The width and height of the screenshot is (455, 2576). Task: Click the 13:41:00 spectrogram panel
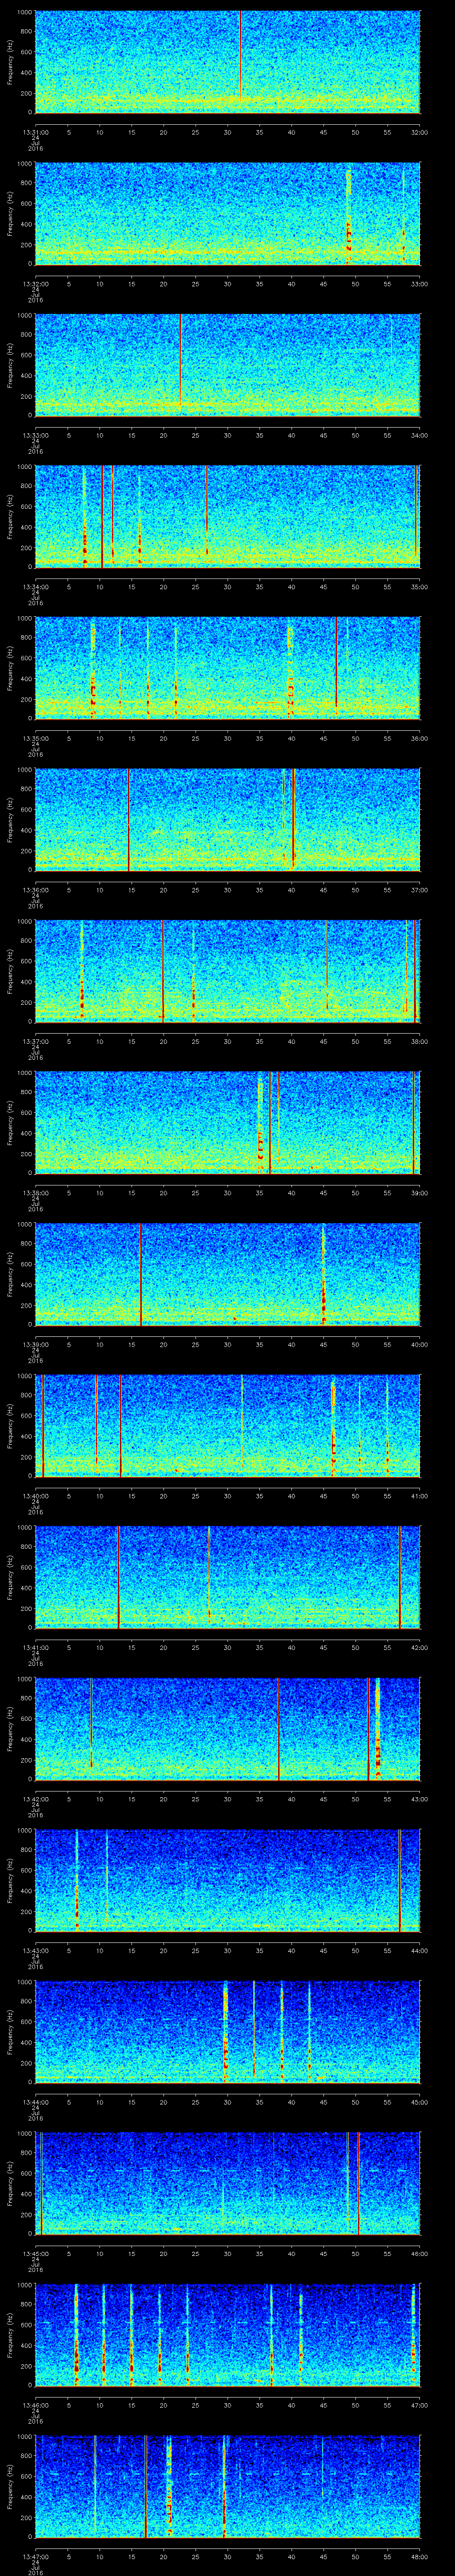(227, 1577)
